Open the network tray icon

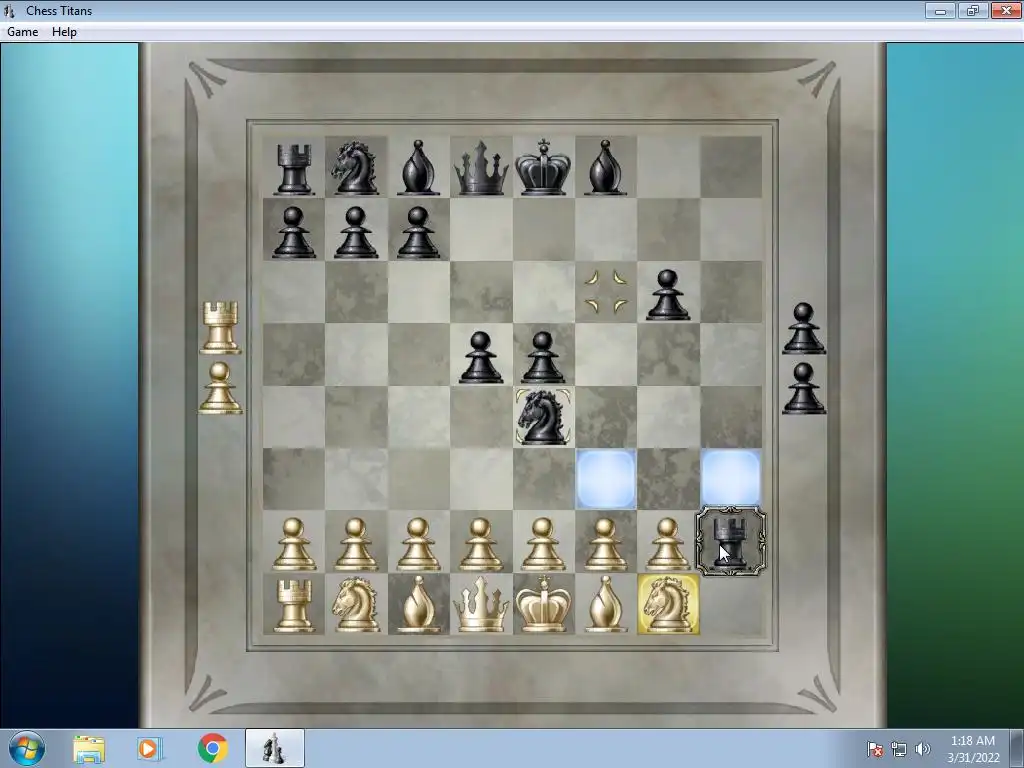coord(899,749)
